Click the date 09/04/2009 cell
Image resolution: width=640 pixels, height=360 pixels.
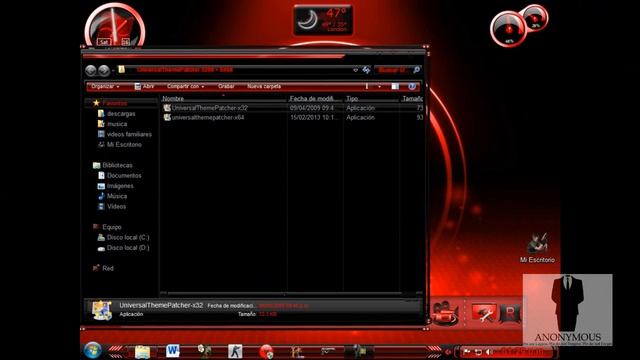(312, 108)
